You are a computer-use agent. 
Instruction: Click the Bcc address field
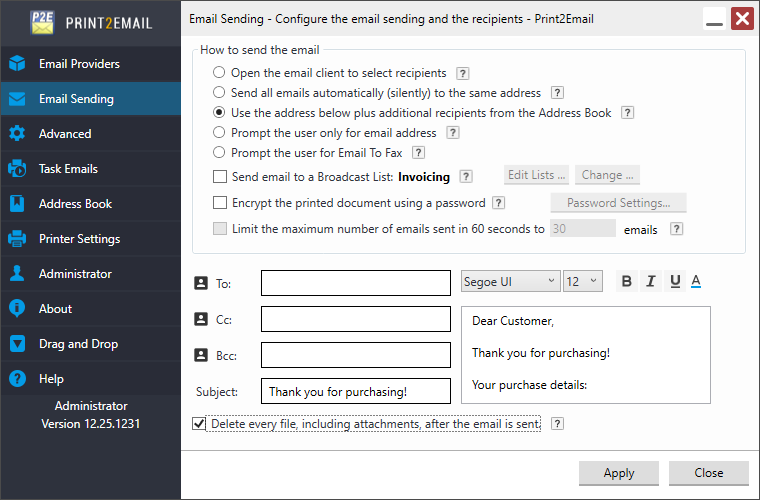pyautogui.click(x=356, y=355)
